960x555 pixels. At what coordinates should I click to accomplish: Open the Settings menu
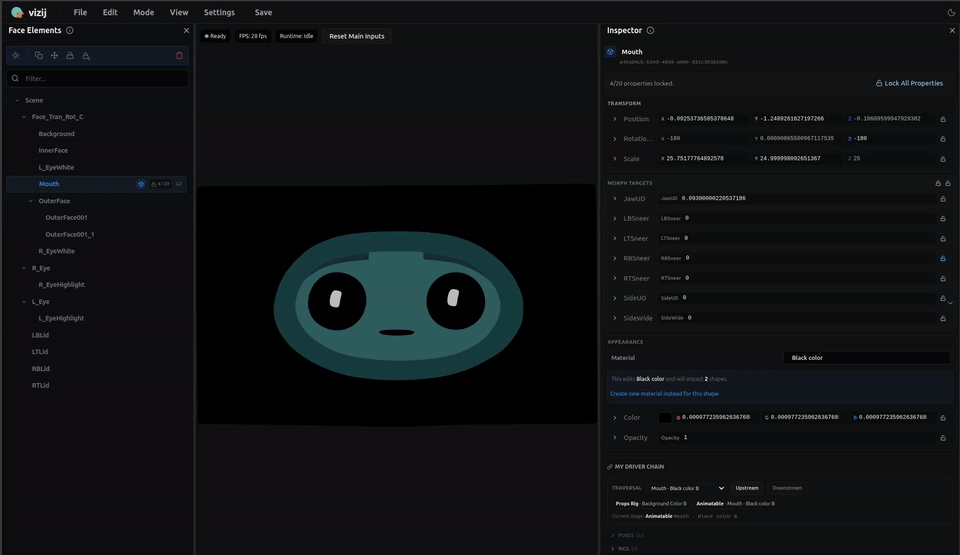[x=219, y=12]
